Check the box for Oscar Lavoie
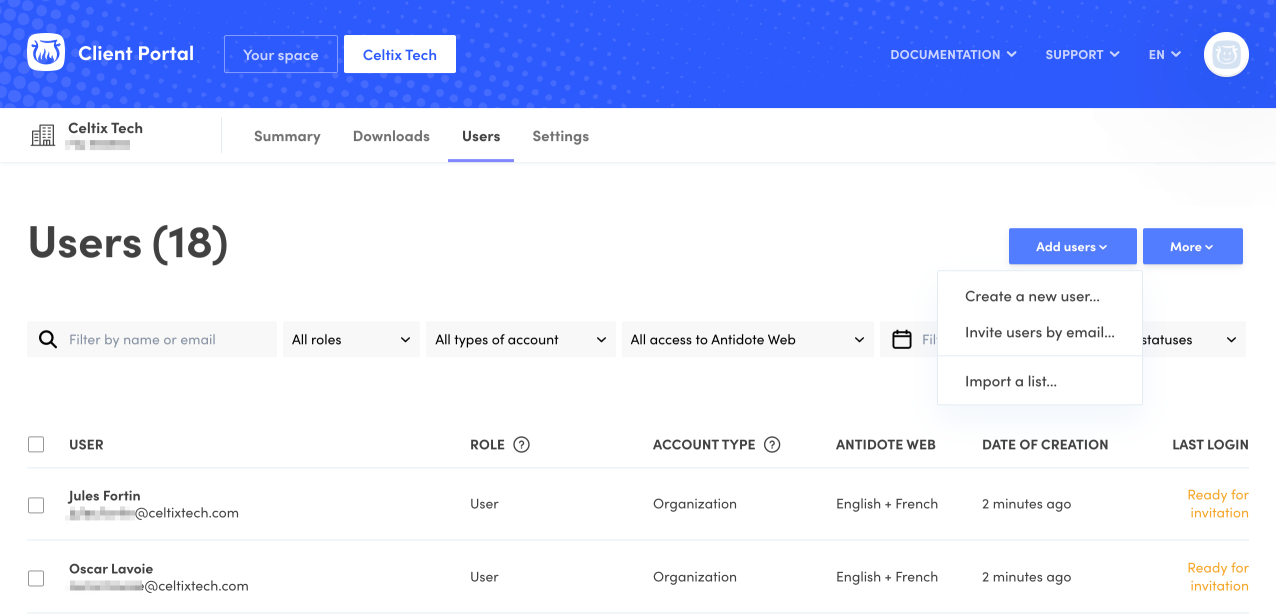1276x614 pixels. tap(36, 578)
